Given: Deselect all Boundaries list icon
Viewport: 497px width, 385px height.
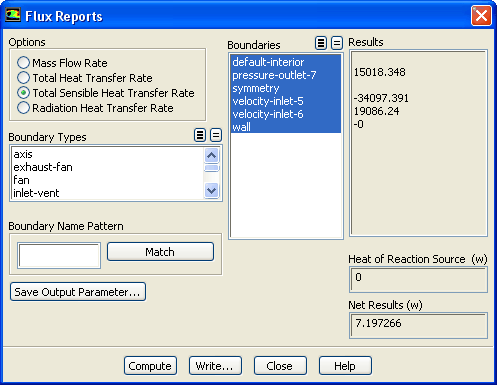Looking at the screenshot, I should pyautogui.click(x=337, y=43).
